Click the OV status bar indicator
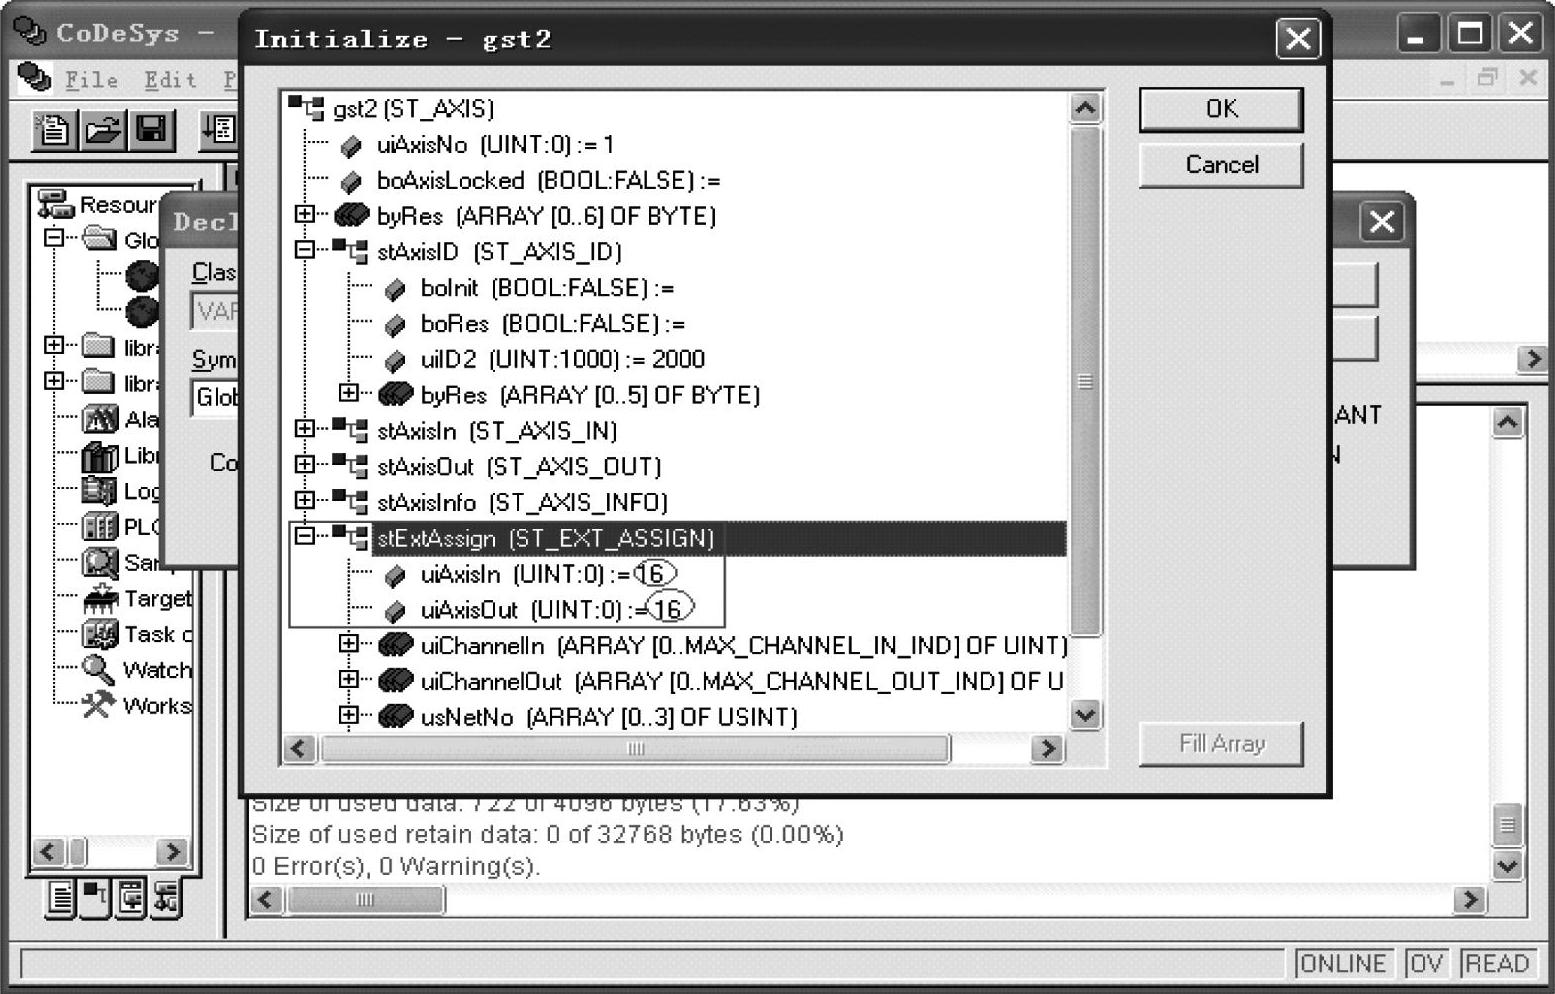This screenshot has width=1555, height=994. click(1425, 963)
